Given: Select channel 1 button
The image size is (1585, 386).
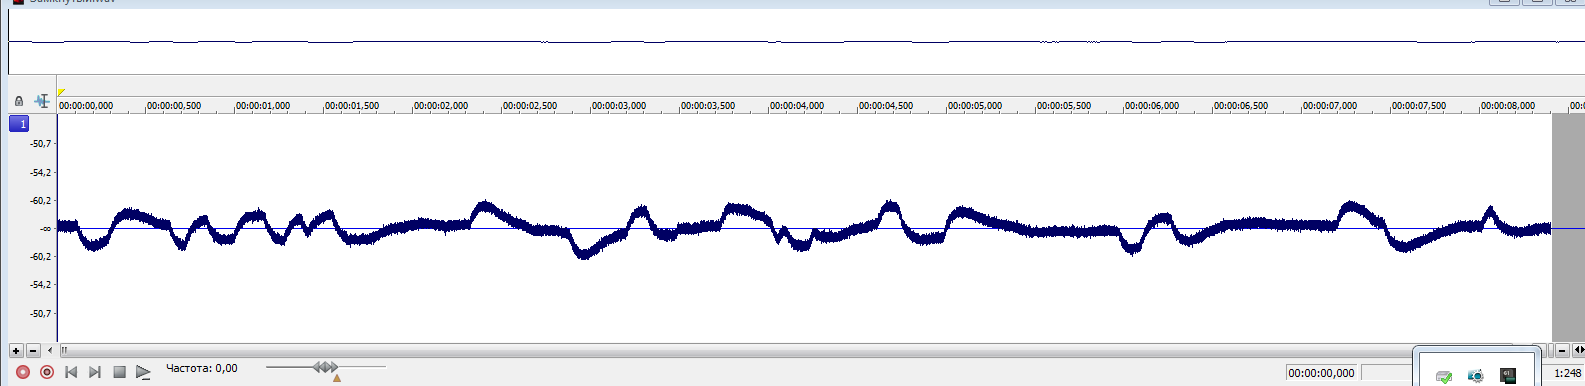Looking at the screenshot, I should coord(19,124).
